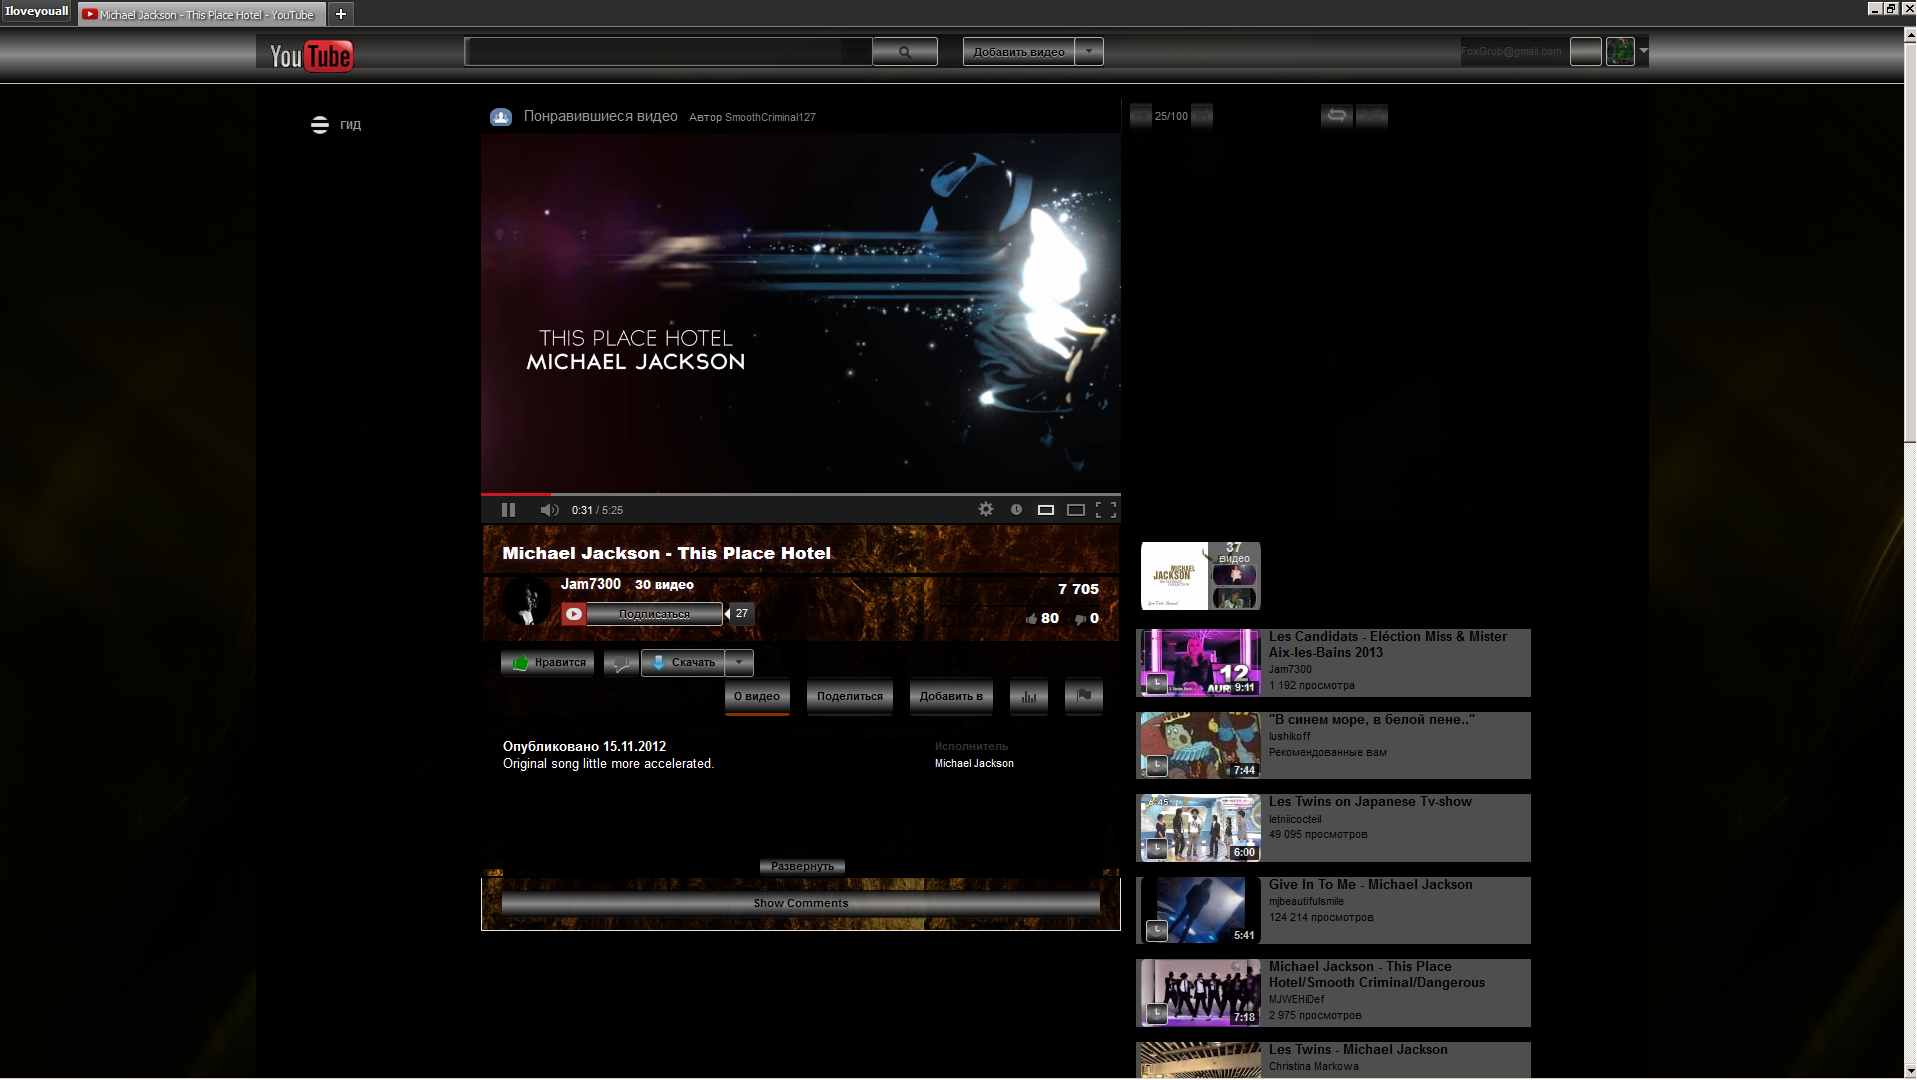Screen dimensions: 1917x1080
Task: Watch later icon on Les Twins Japanese thumbnail
Action: click(1157, 850)
